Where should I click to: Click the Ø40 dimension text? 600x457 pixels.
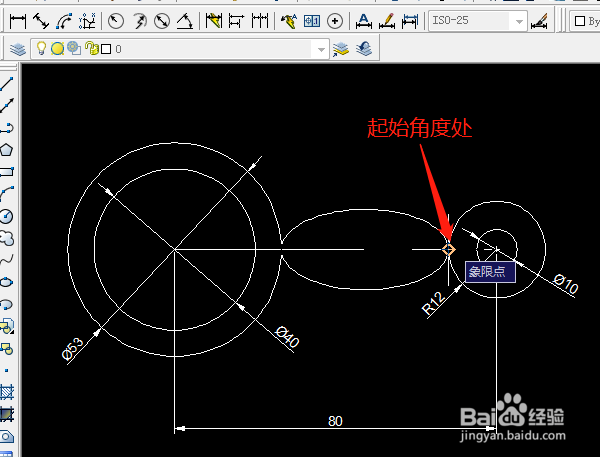[287, 337]
